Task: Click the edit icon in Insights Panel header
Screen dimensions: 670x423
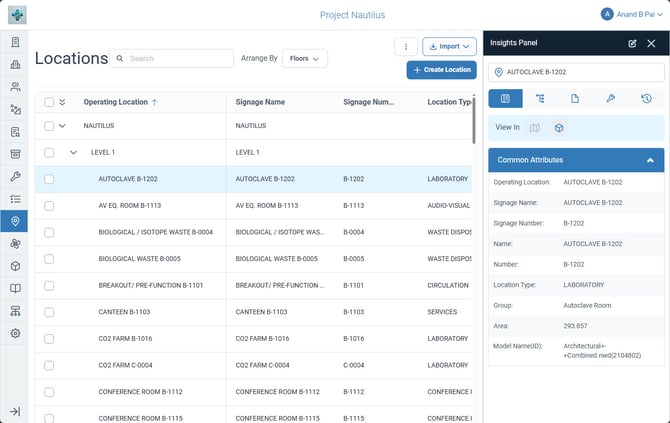Action: 632,43
